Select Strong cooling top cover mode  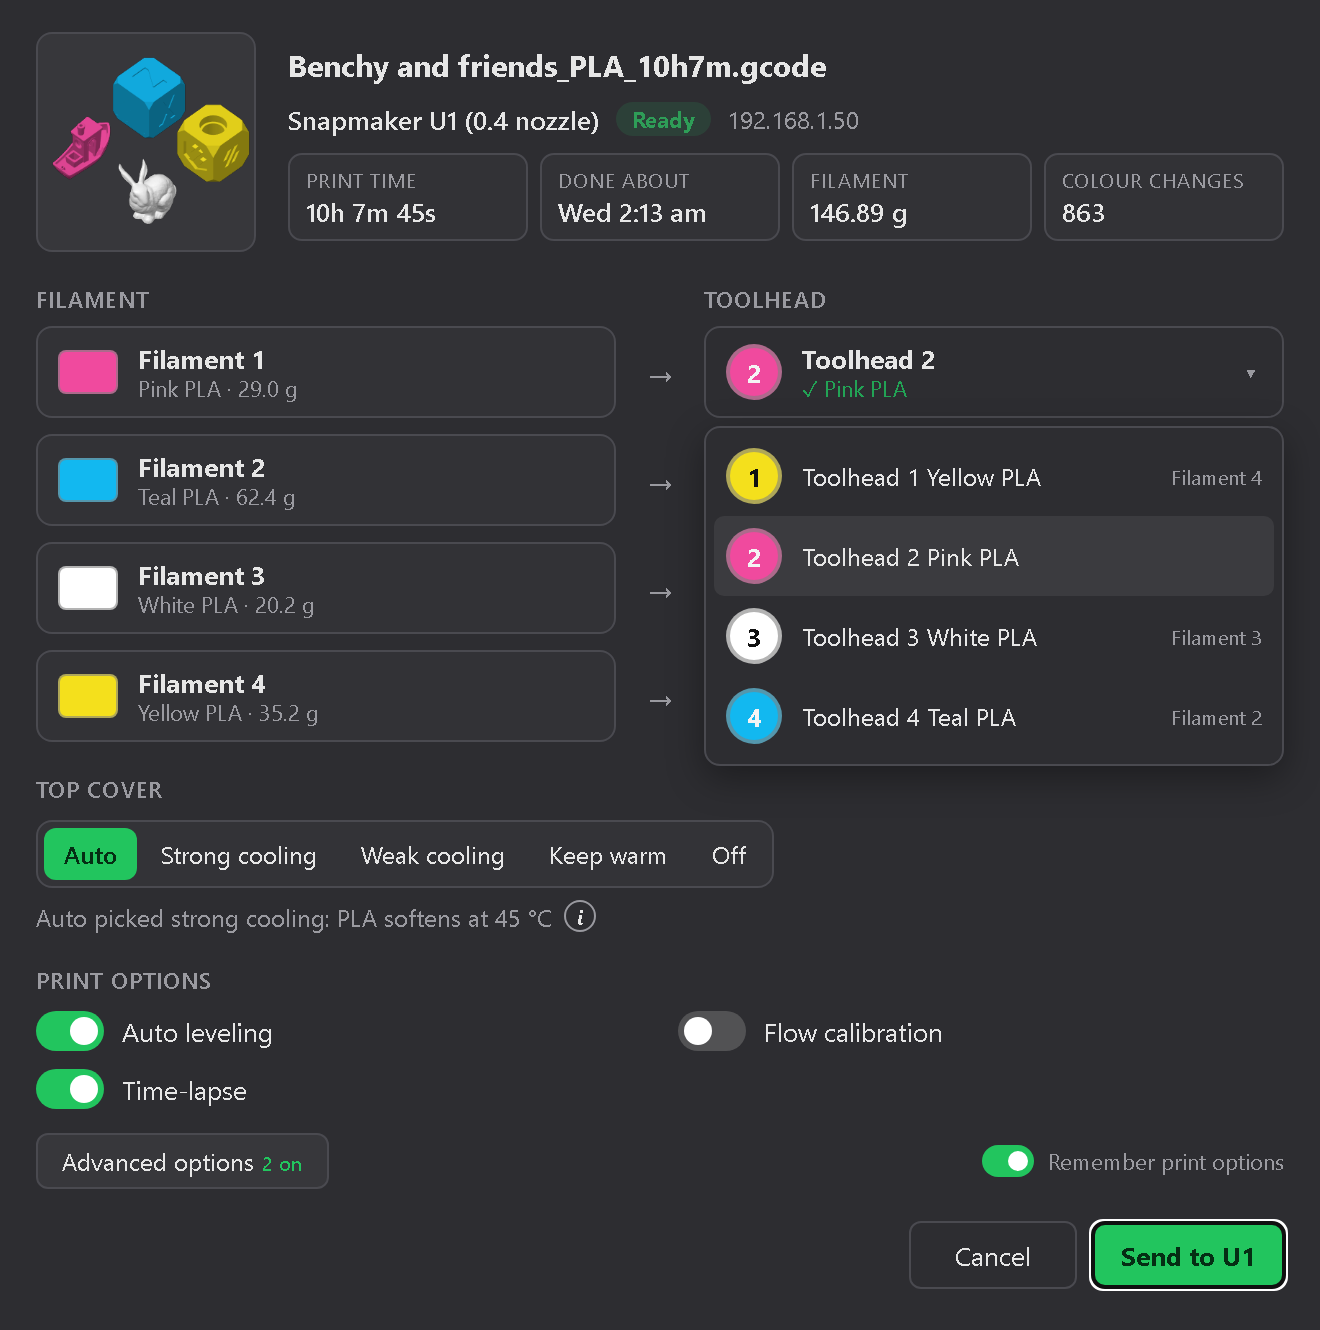click(238, 855)
